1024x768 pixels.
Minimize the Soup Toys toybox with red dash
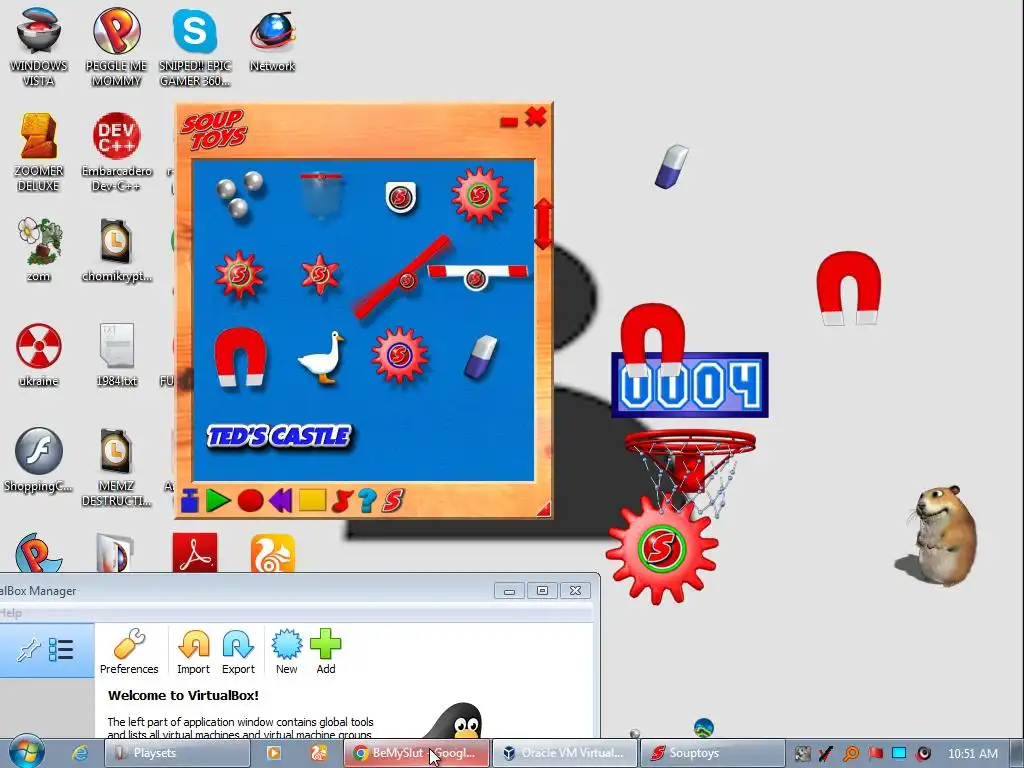tap(509, 122)
